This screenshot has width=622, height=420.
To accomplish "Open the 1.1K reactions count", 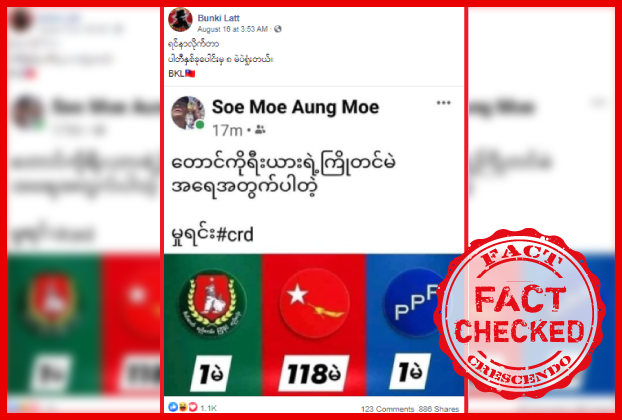I will [x=208, y=408].
